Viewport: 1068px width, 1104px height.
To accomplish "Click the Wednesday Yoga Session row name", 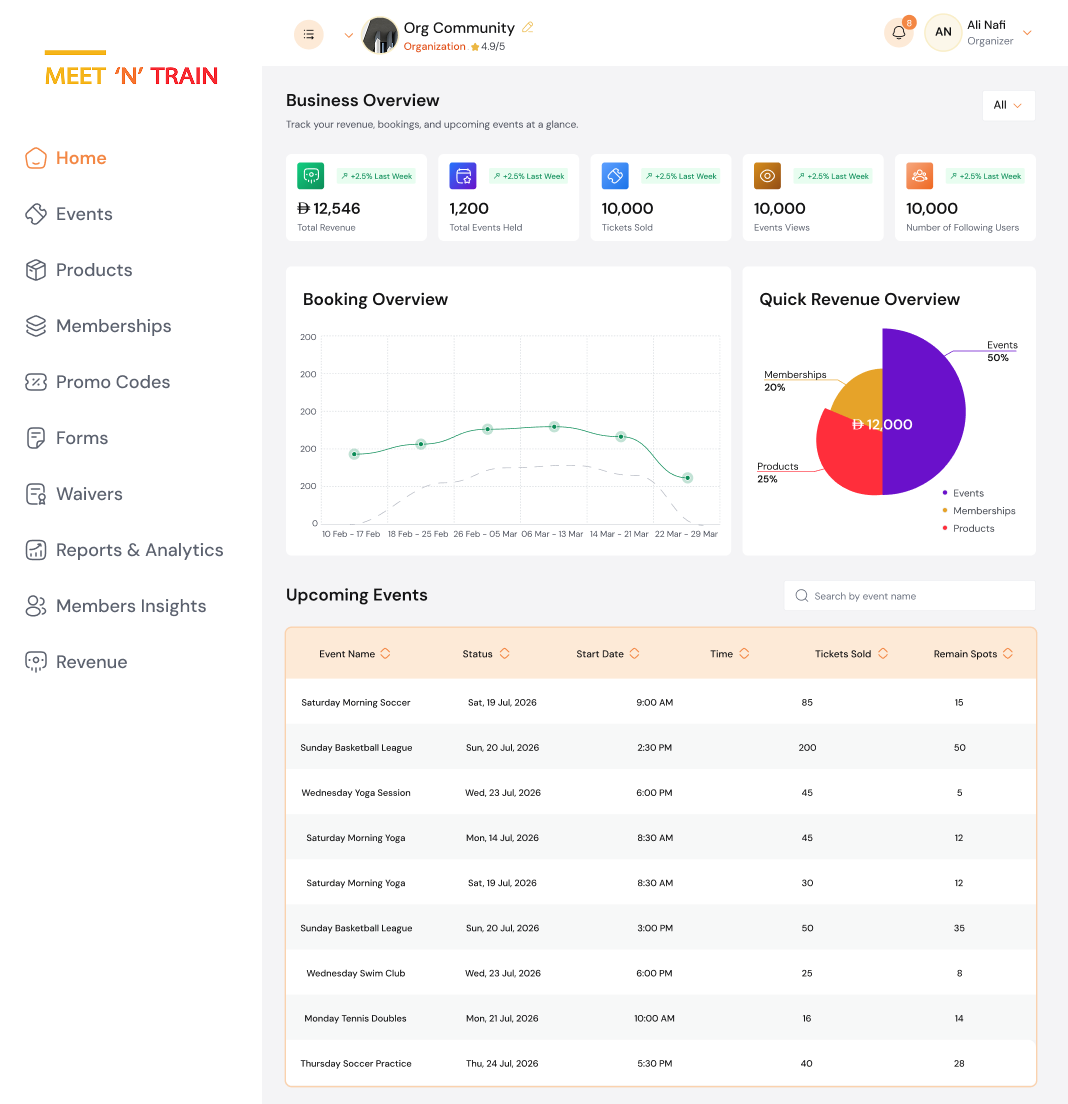I will click(x=356, y=793).
